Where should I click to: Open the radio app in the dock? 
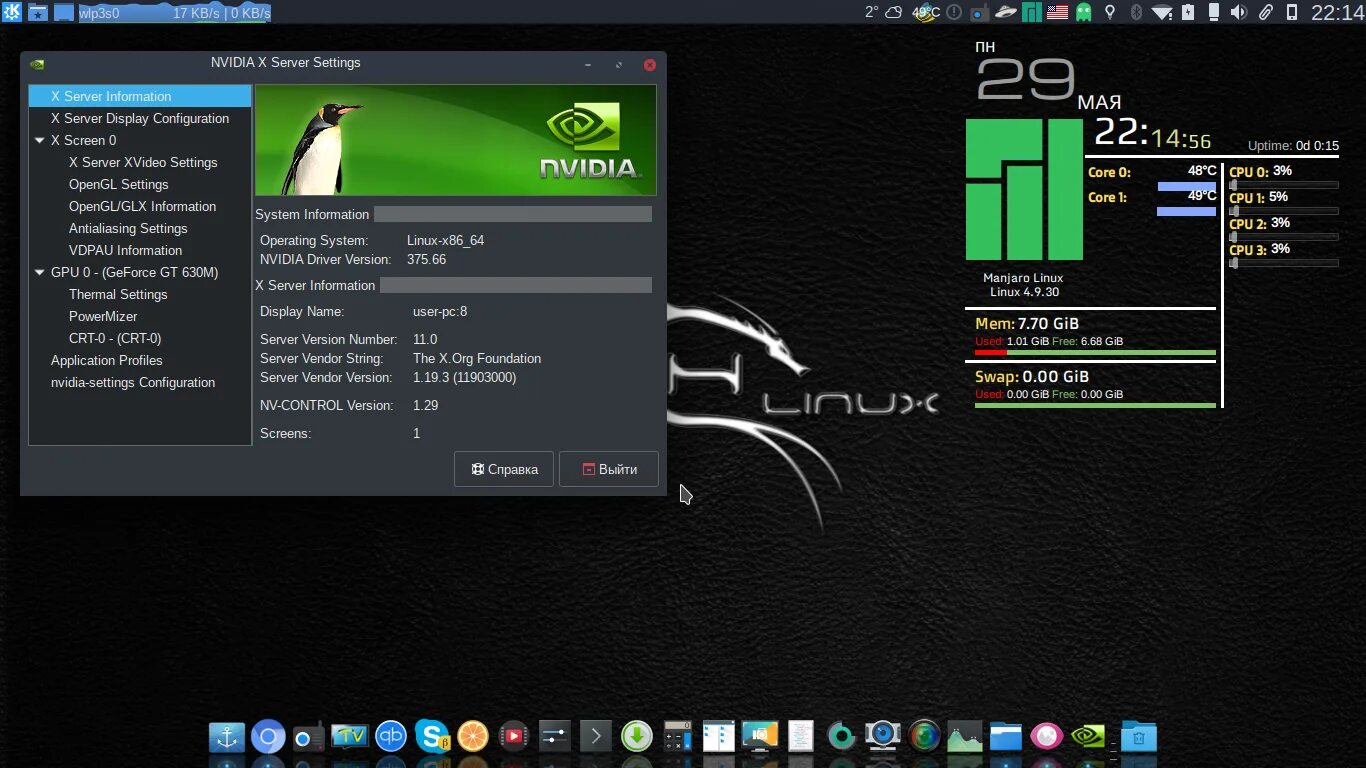tap(309, 738)
